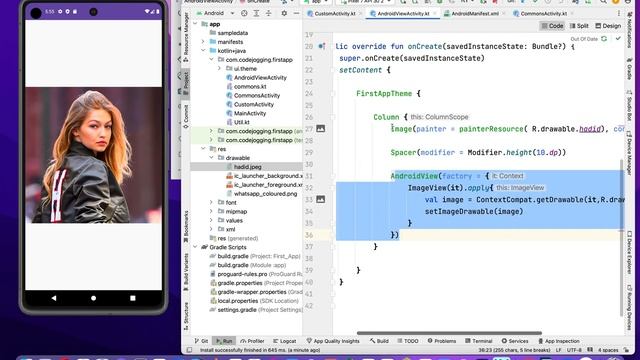Image resolution: width=640 pixels, height=360 pixels.
Task: Open the Git tool window
Action: tap(201, 341)
